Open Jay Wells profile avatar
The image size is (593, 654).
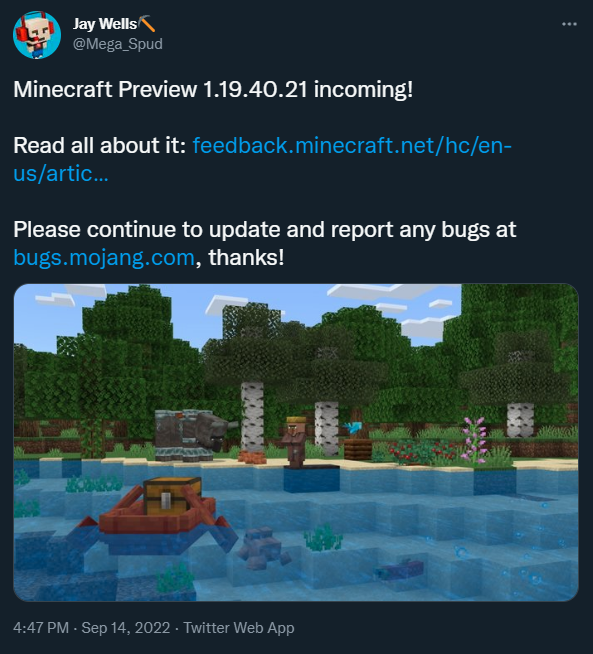[37, 35]
